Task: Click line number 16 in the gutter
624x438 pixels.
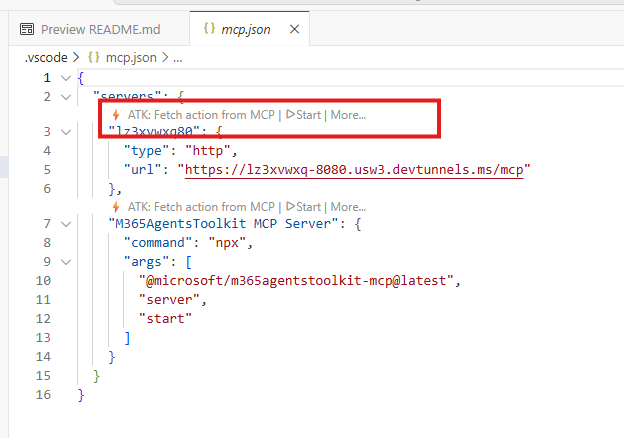Action: point(43,395)
